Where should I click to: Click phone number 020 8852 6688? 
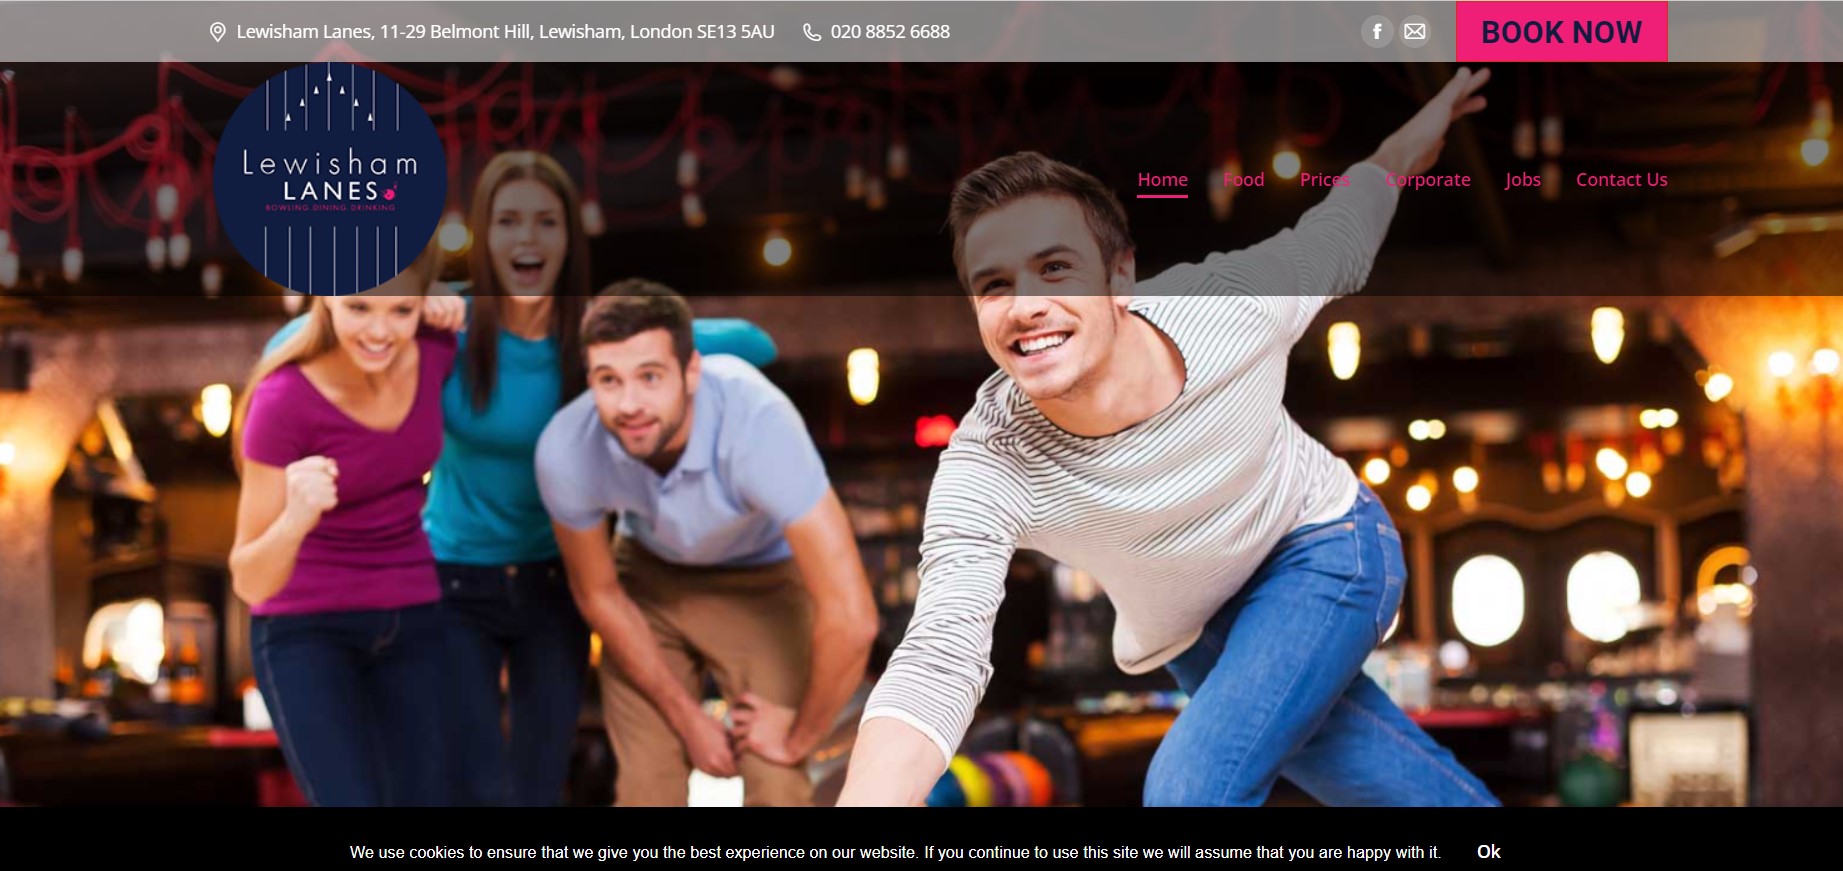(x=890, y=32)
